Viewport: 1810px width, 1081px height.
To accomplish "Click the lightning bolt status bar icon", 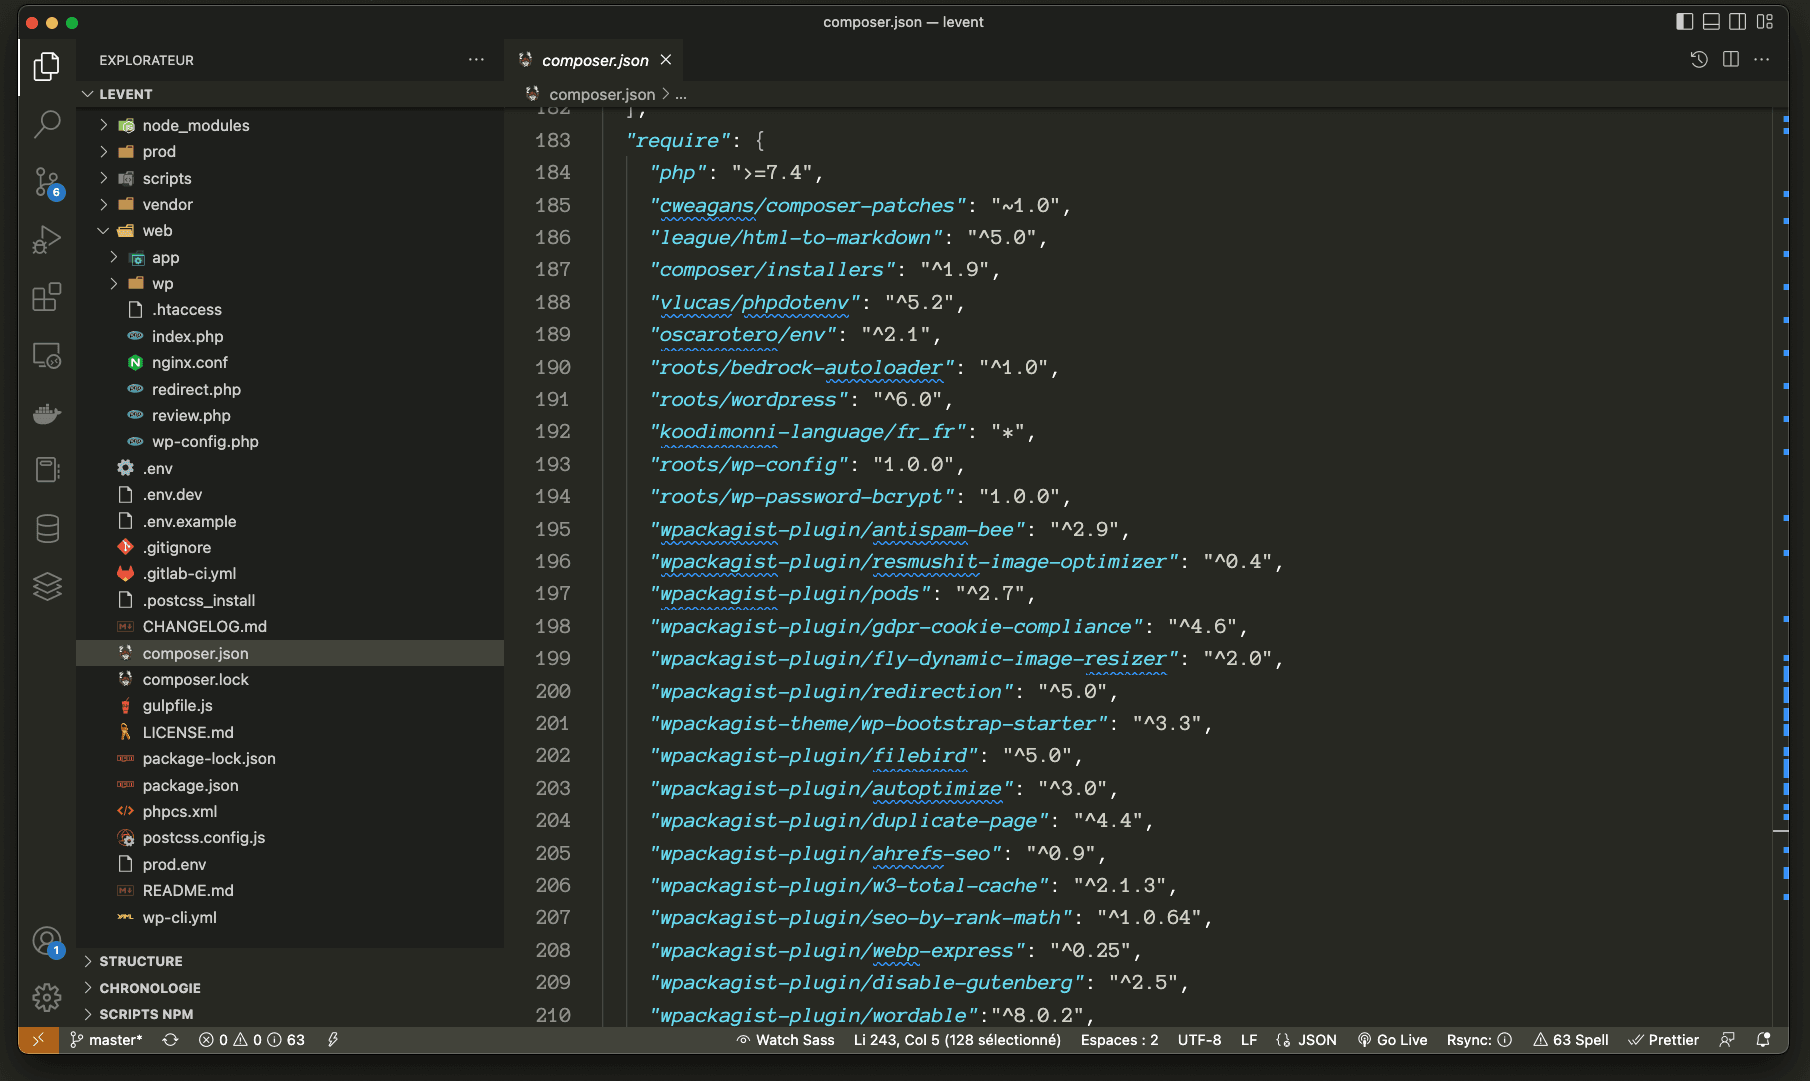I will 333,1040.
